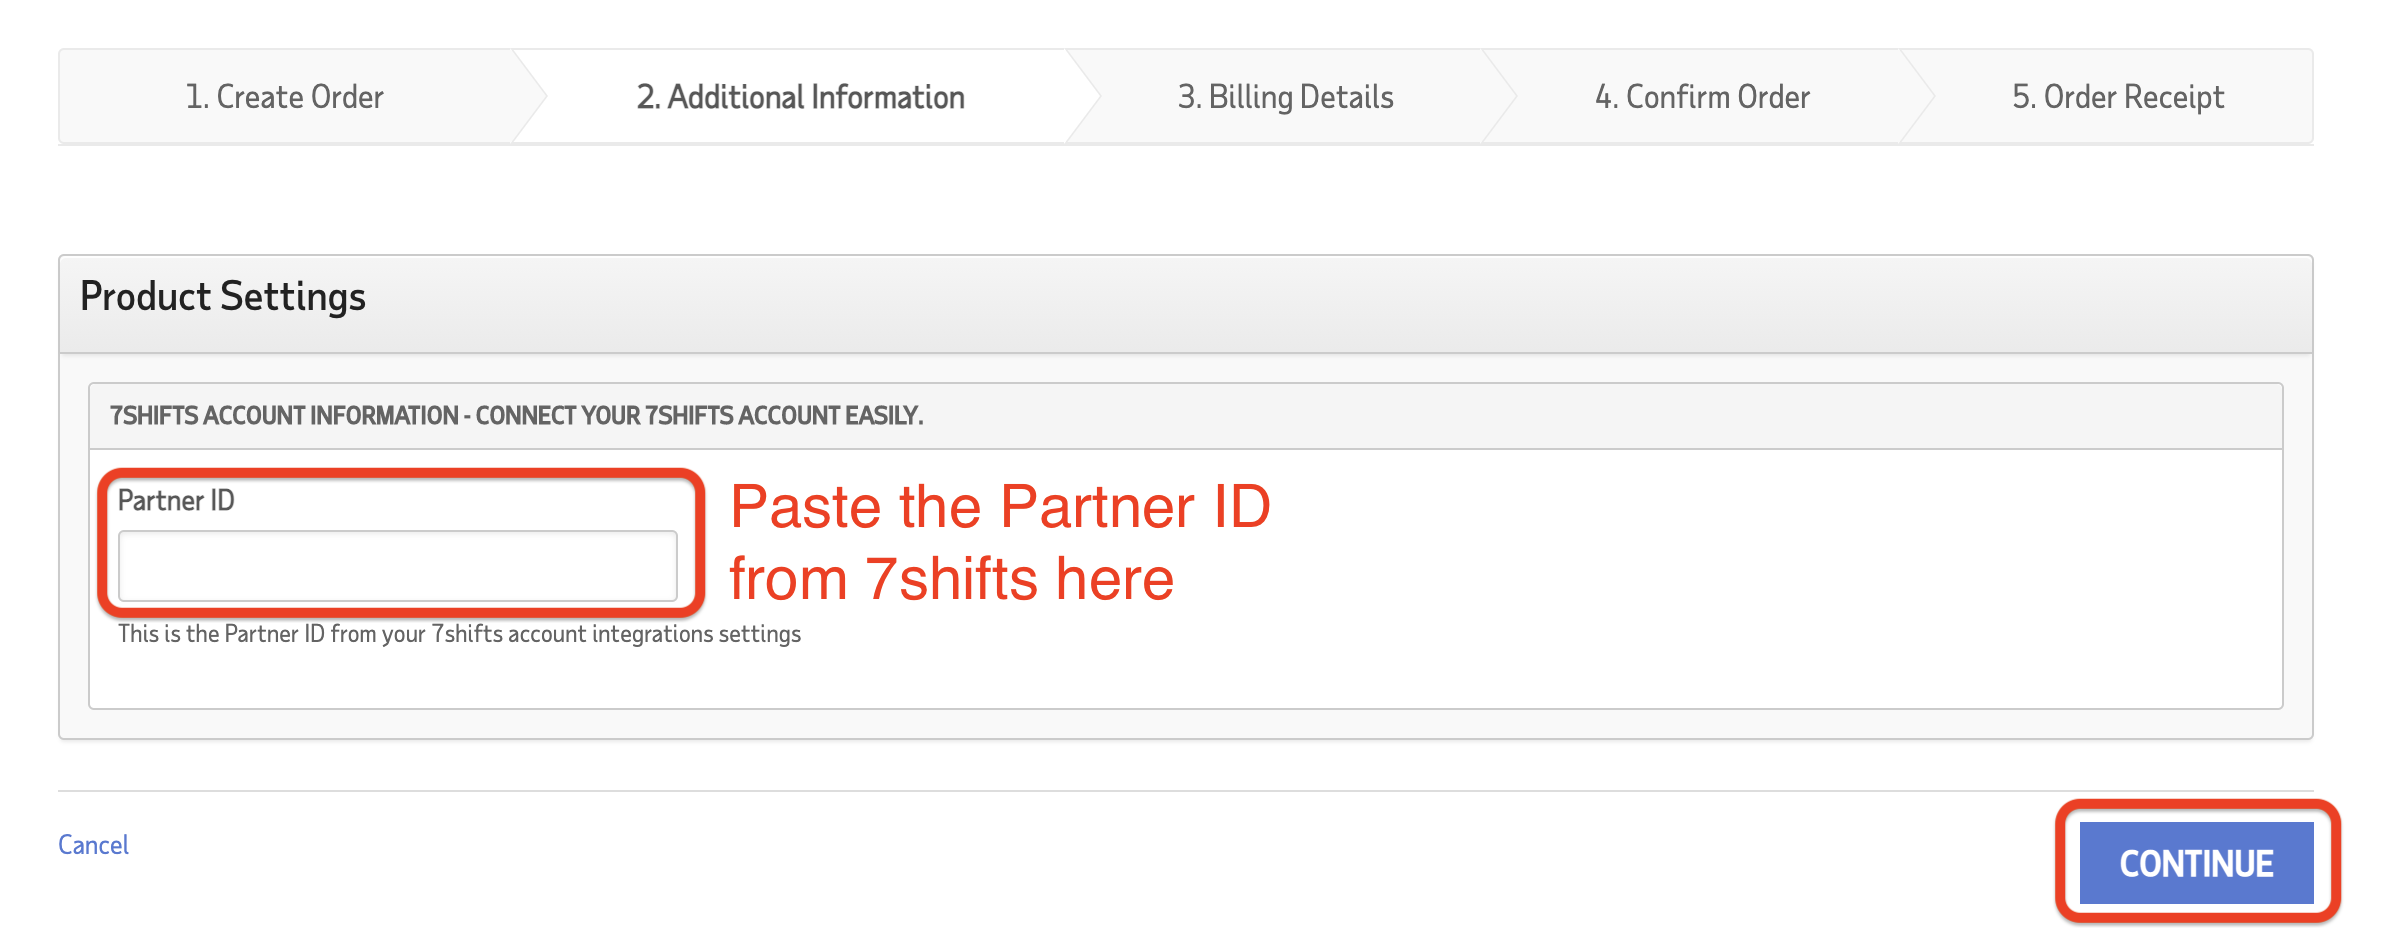Viewport: 2398px width, 940px height.
Task: Select the Partner ID helper text below the field
Action: tap(459, 633)
